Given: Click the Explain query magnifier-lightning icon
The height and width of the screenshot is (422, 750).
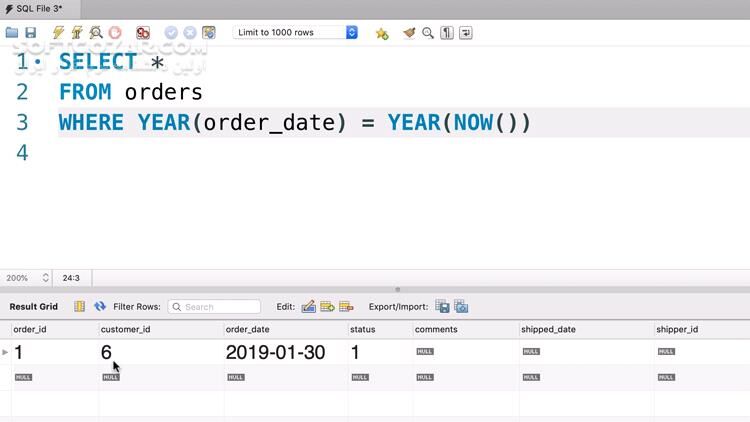Looking at the screenshot, I should 96,33.
